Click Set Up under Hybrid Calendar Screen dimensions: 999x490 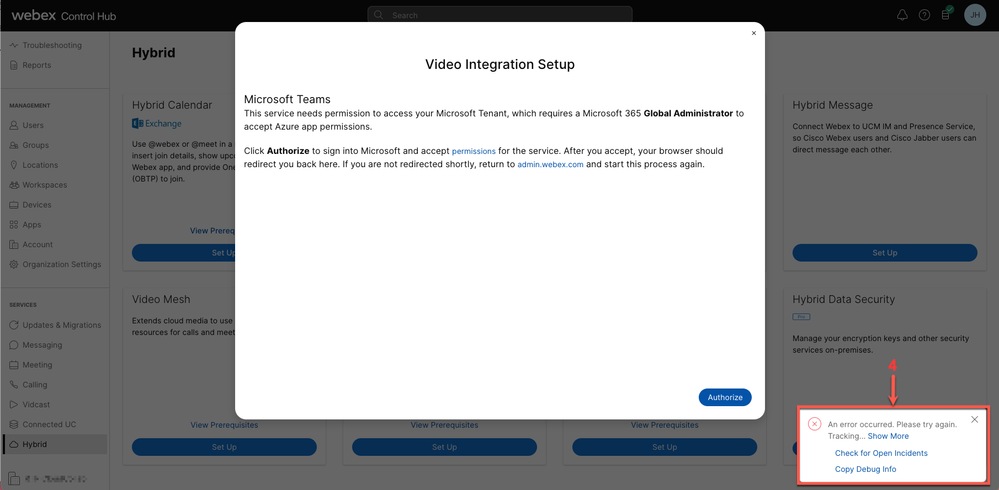coord(183,253)
